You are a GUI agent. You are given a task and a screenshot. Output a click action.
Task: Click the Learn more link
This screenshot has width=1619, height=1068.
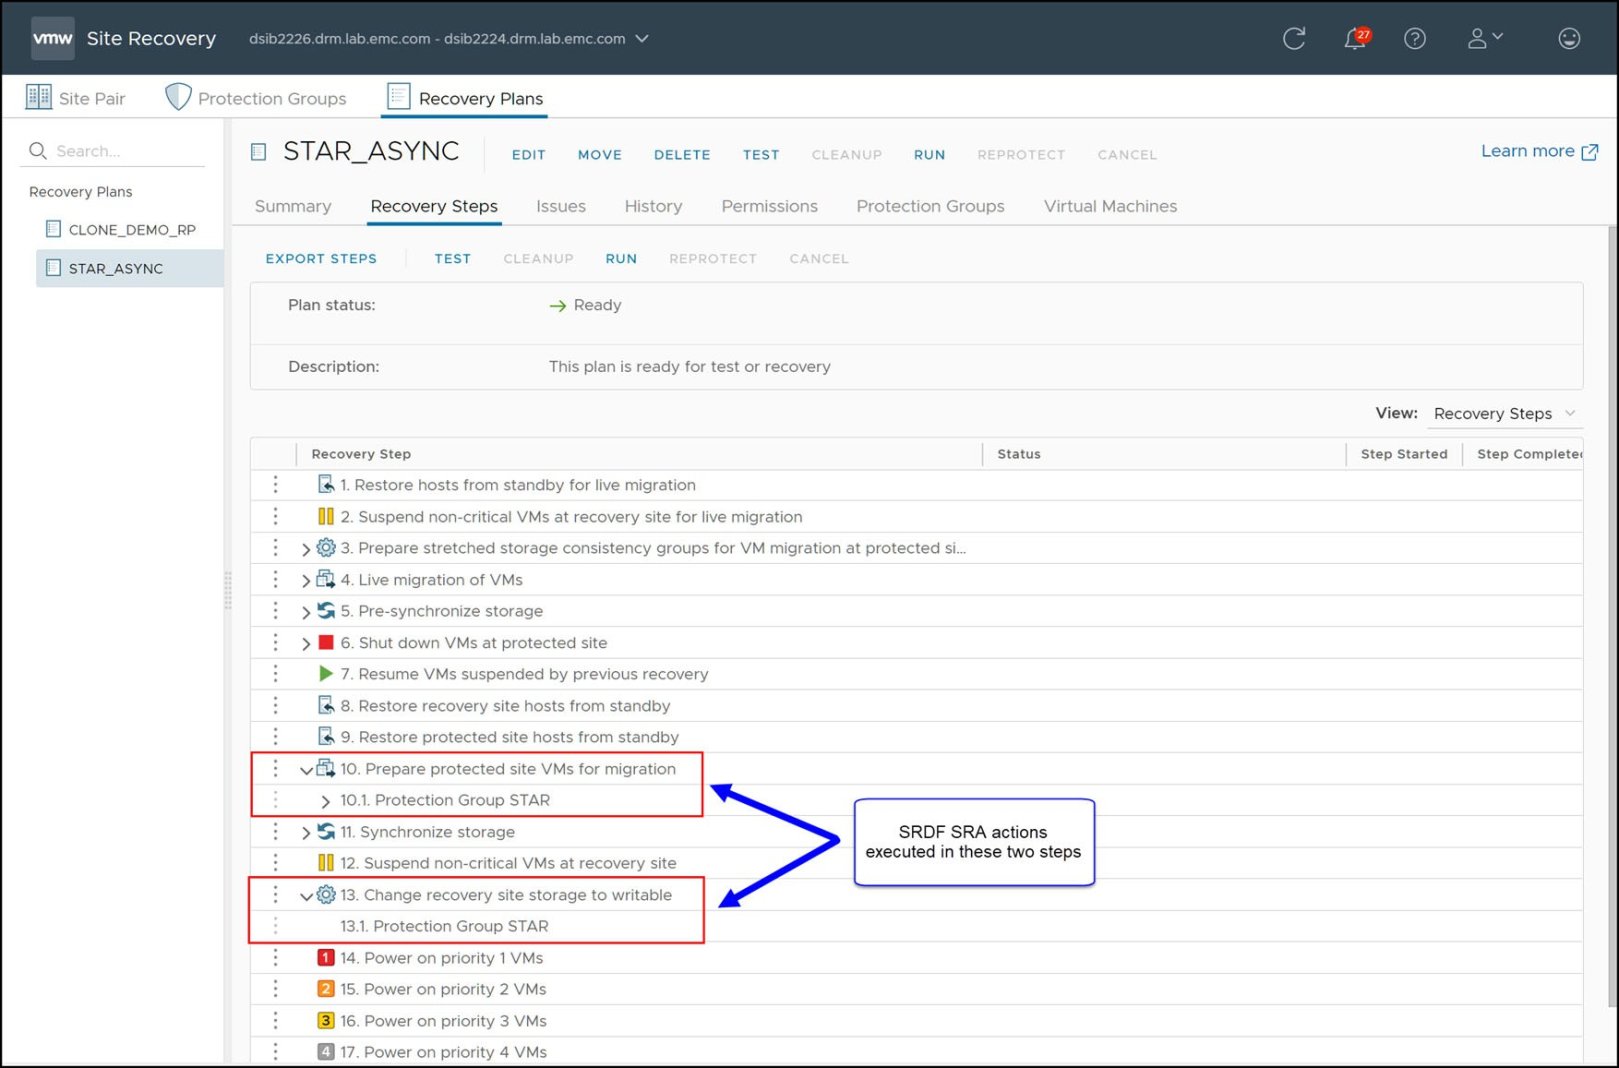(1527, 151)
